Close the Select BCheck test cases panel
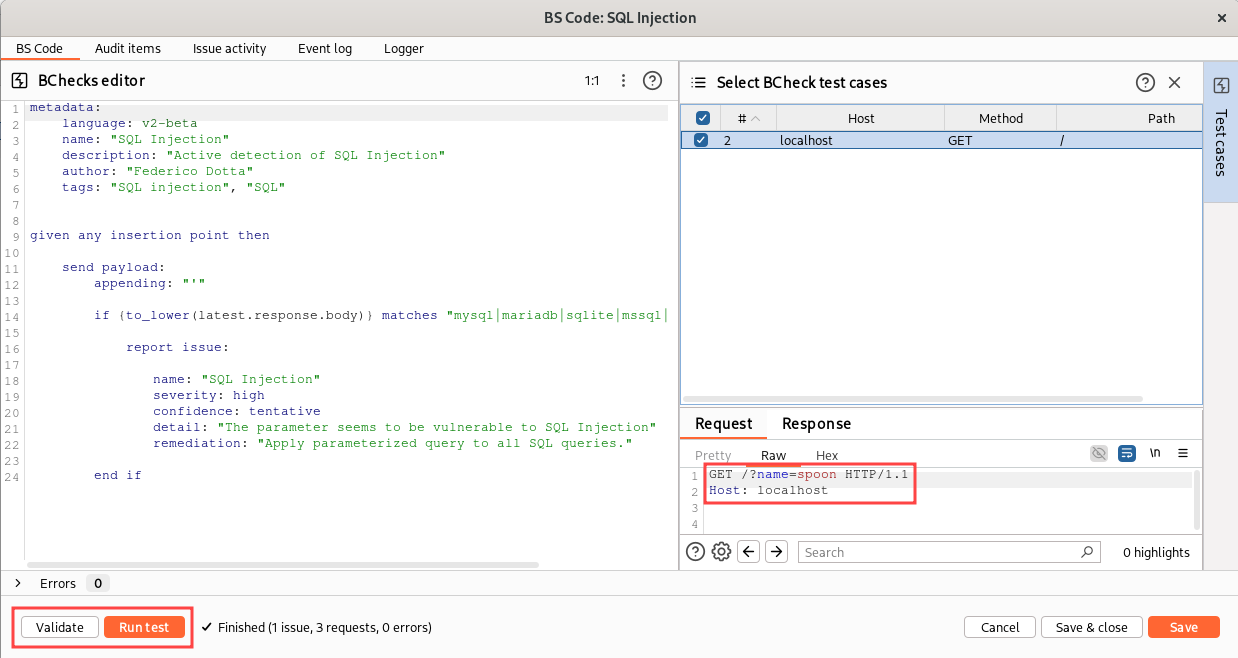1238x658 pixels. pos(1174,83)
